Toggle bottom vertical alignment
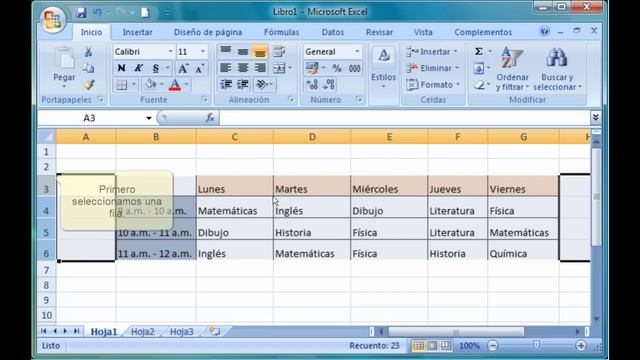Screen dimensions: 640x360 point(260,51)
